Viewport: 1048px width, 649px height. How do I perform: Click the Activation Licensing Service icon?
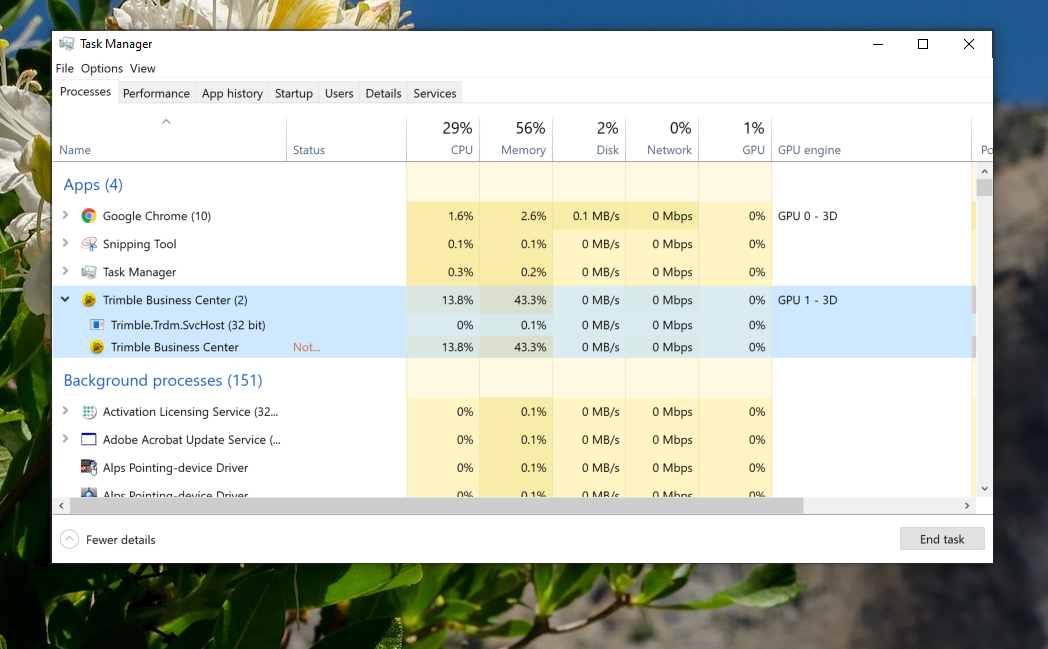coord(89,412)
